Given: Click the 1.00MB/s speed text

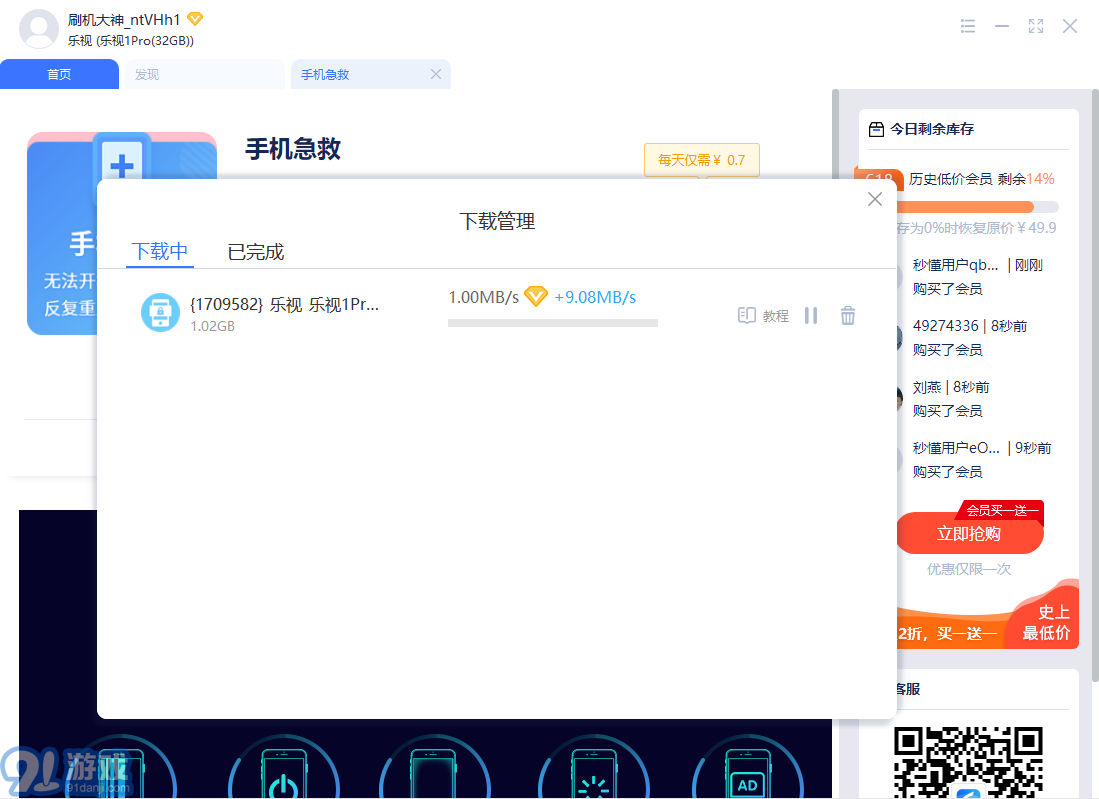Looking at the screenshot, I should coord(484,297).
